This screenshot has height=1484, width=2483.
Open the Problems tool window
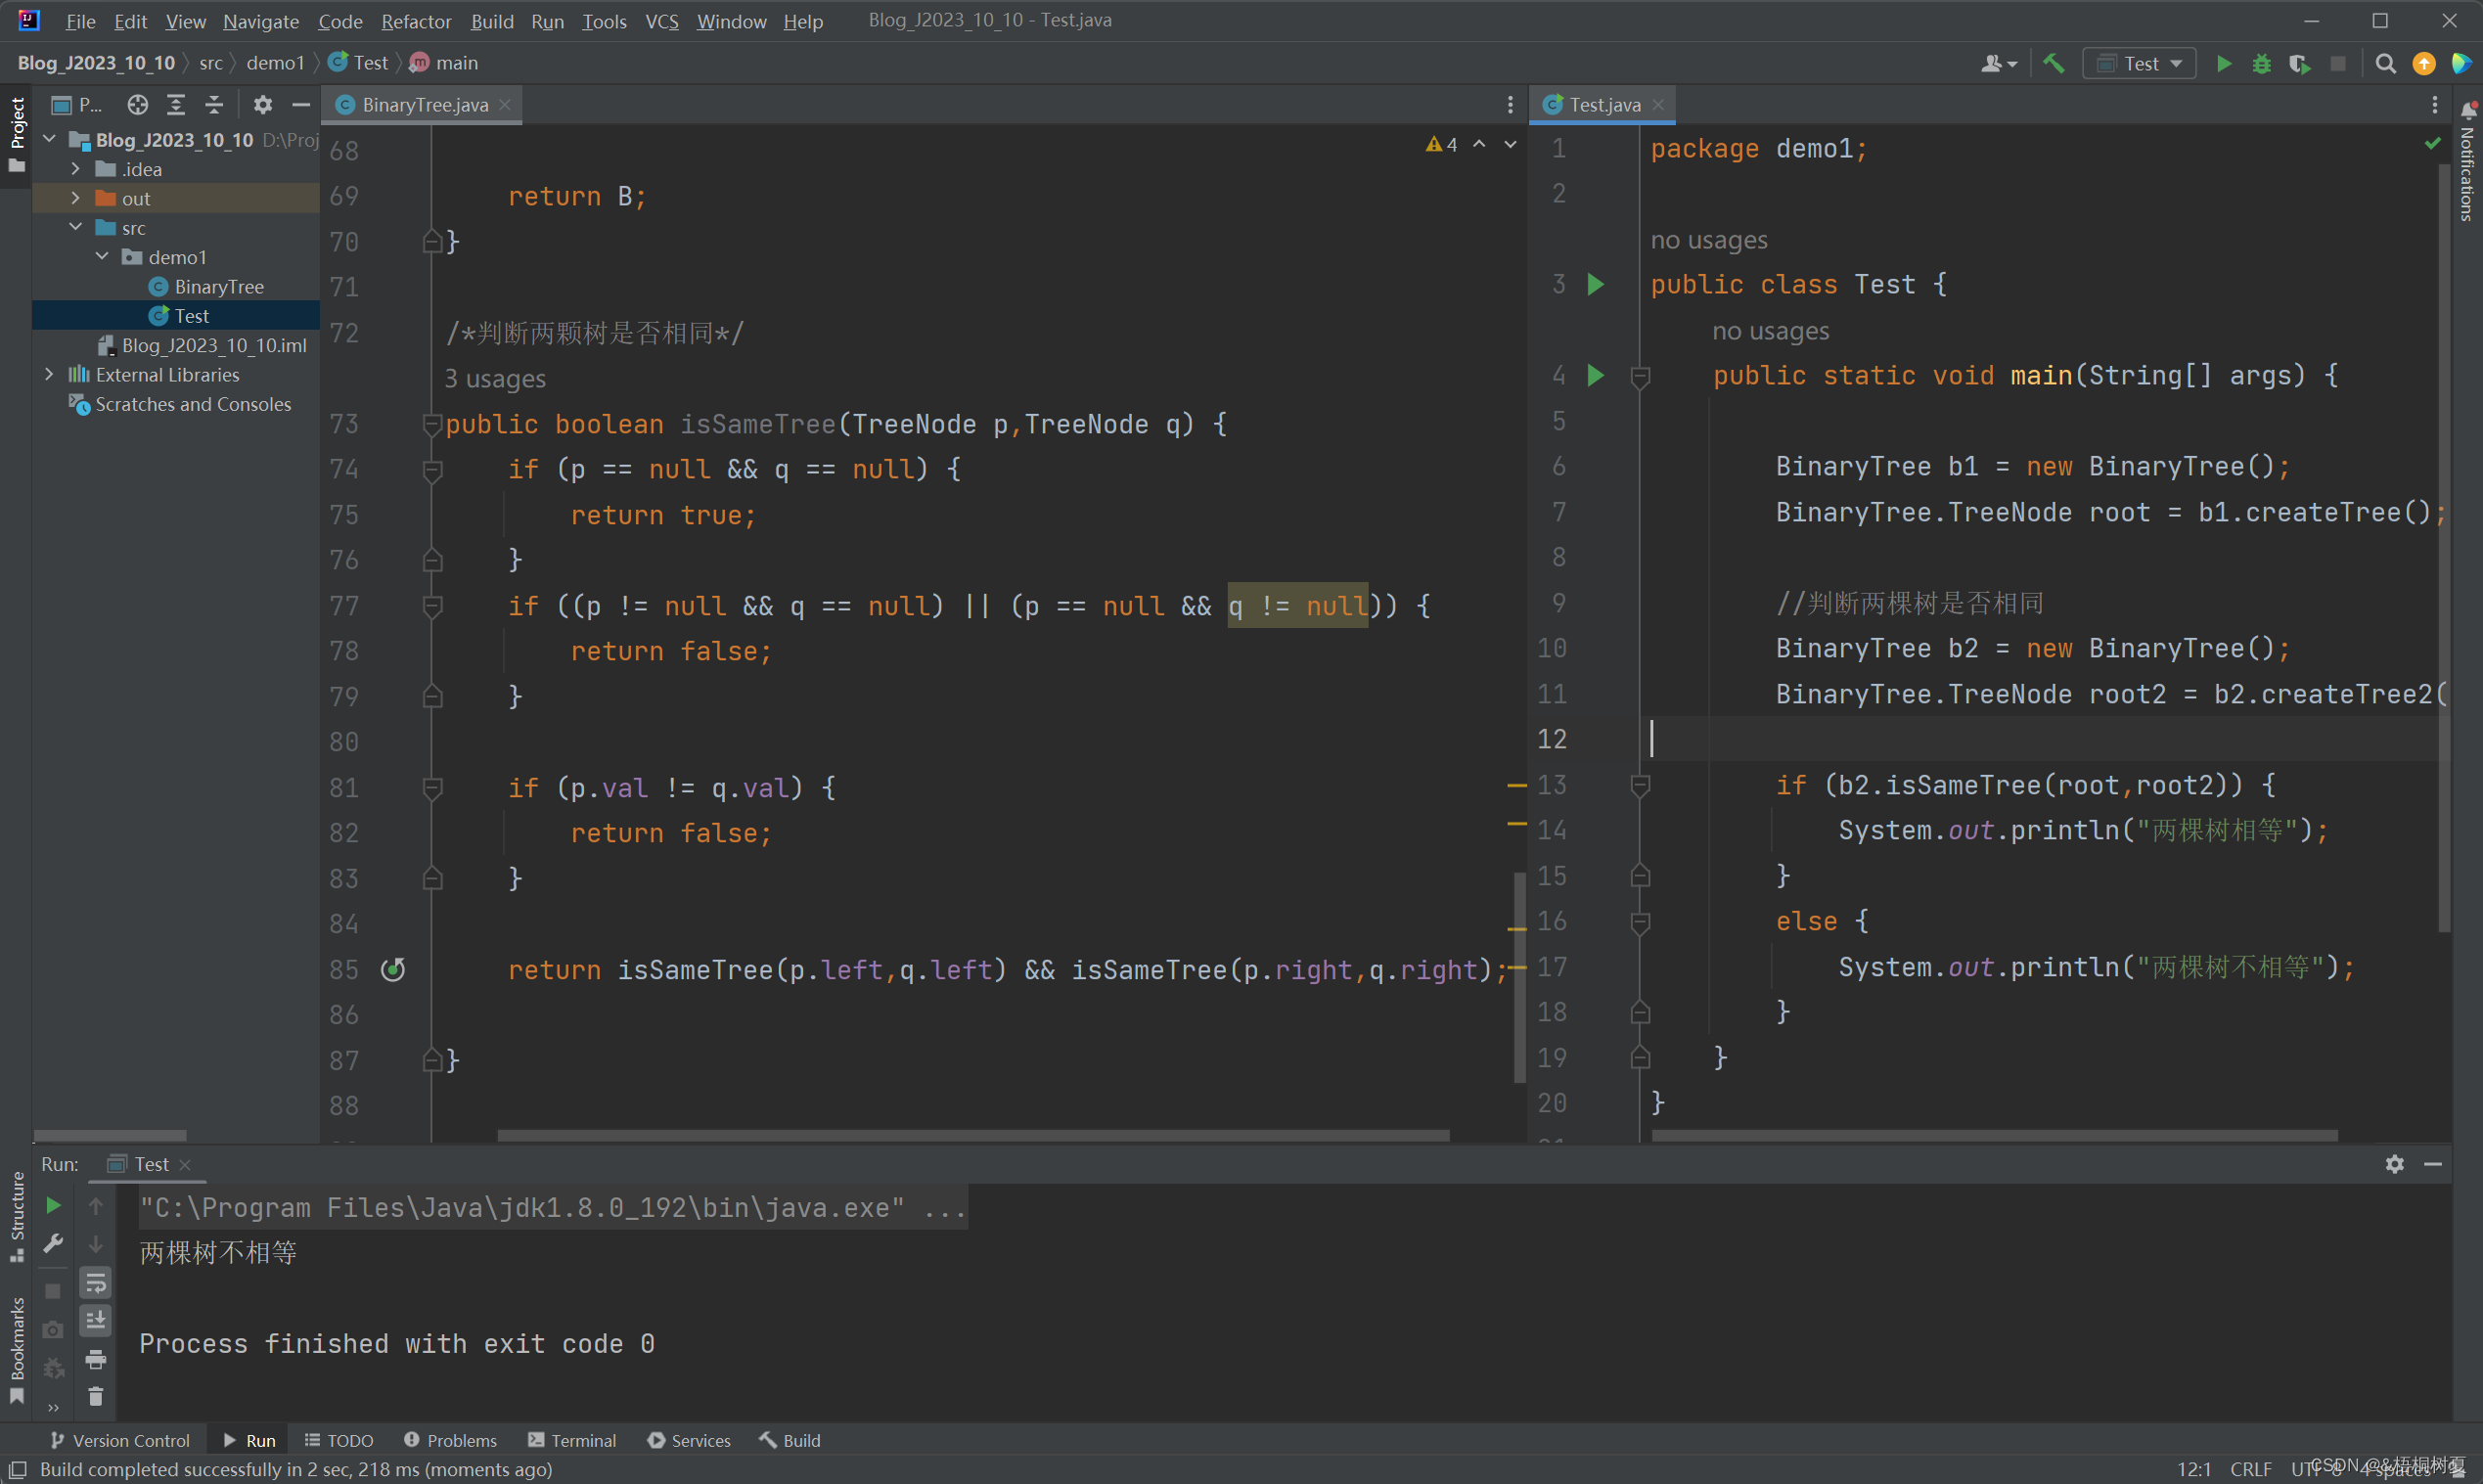click(x=450, y=1440)
